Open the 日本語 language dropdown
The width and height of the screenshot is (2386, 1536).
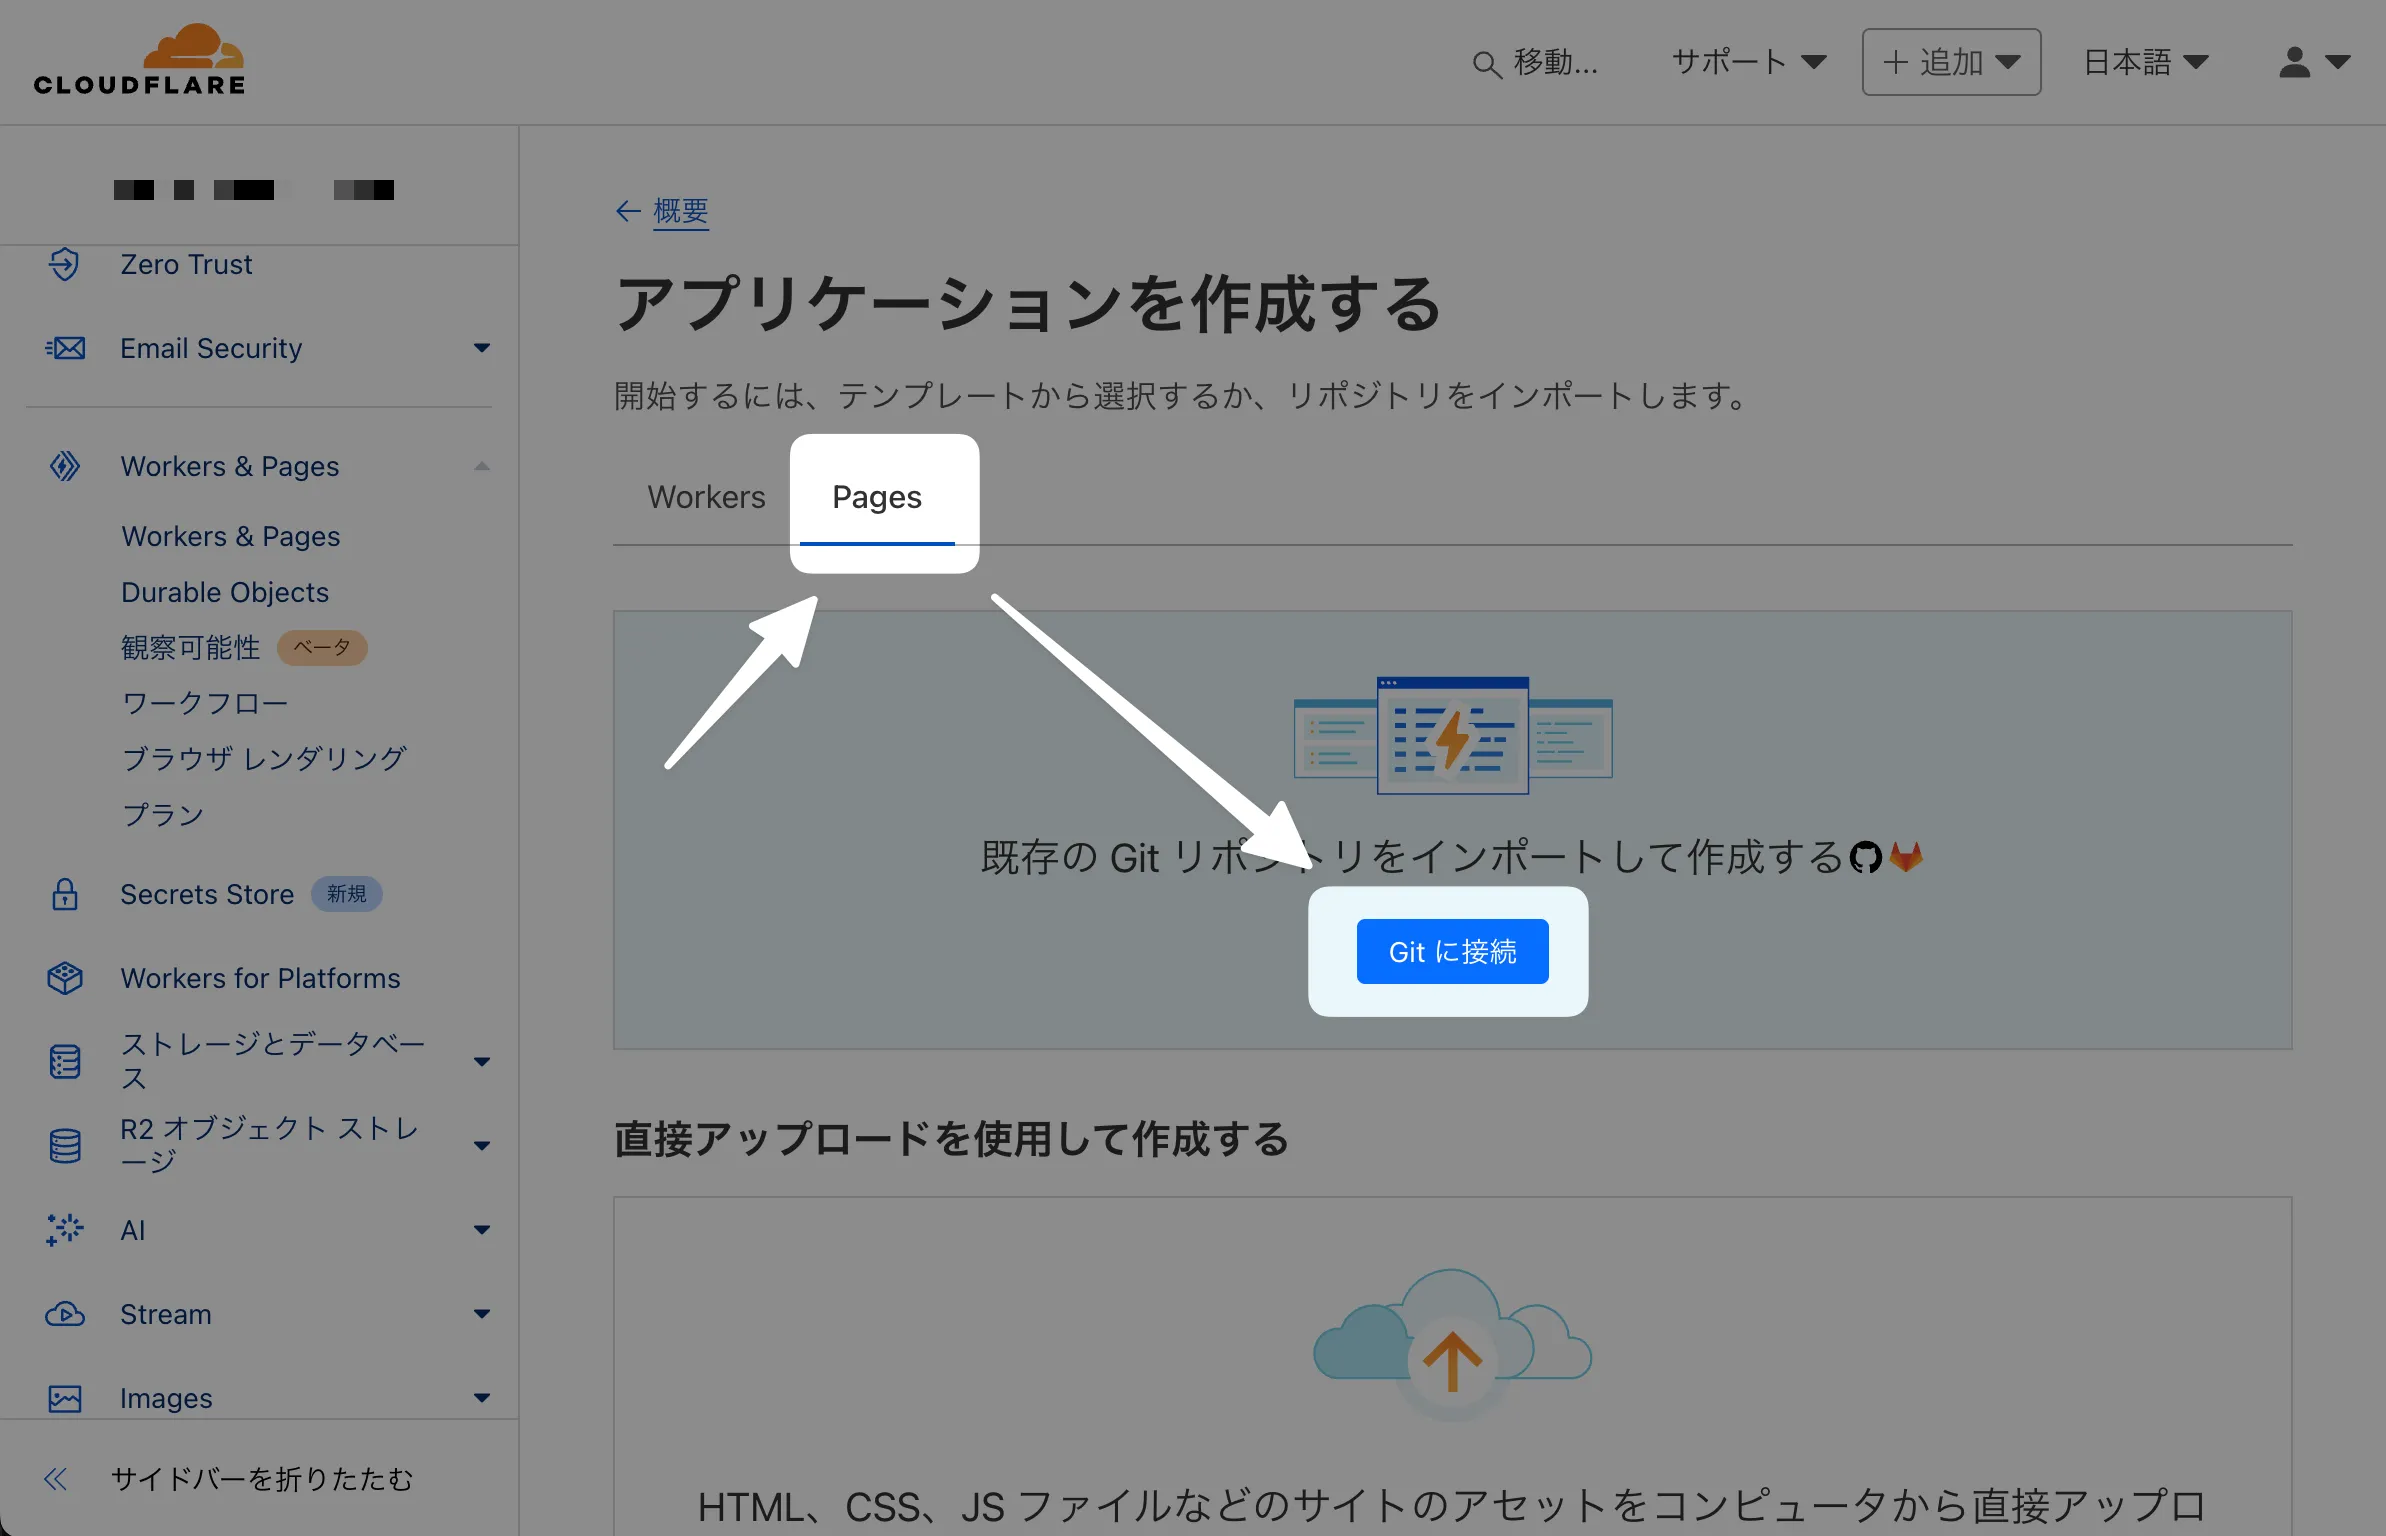click(2145, 62)
